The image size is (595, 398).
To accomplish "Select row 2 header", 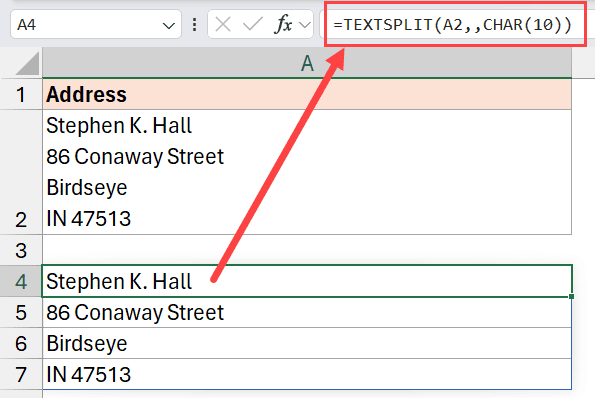I will click(x=21, y=172).
